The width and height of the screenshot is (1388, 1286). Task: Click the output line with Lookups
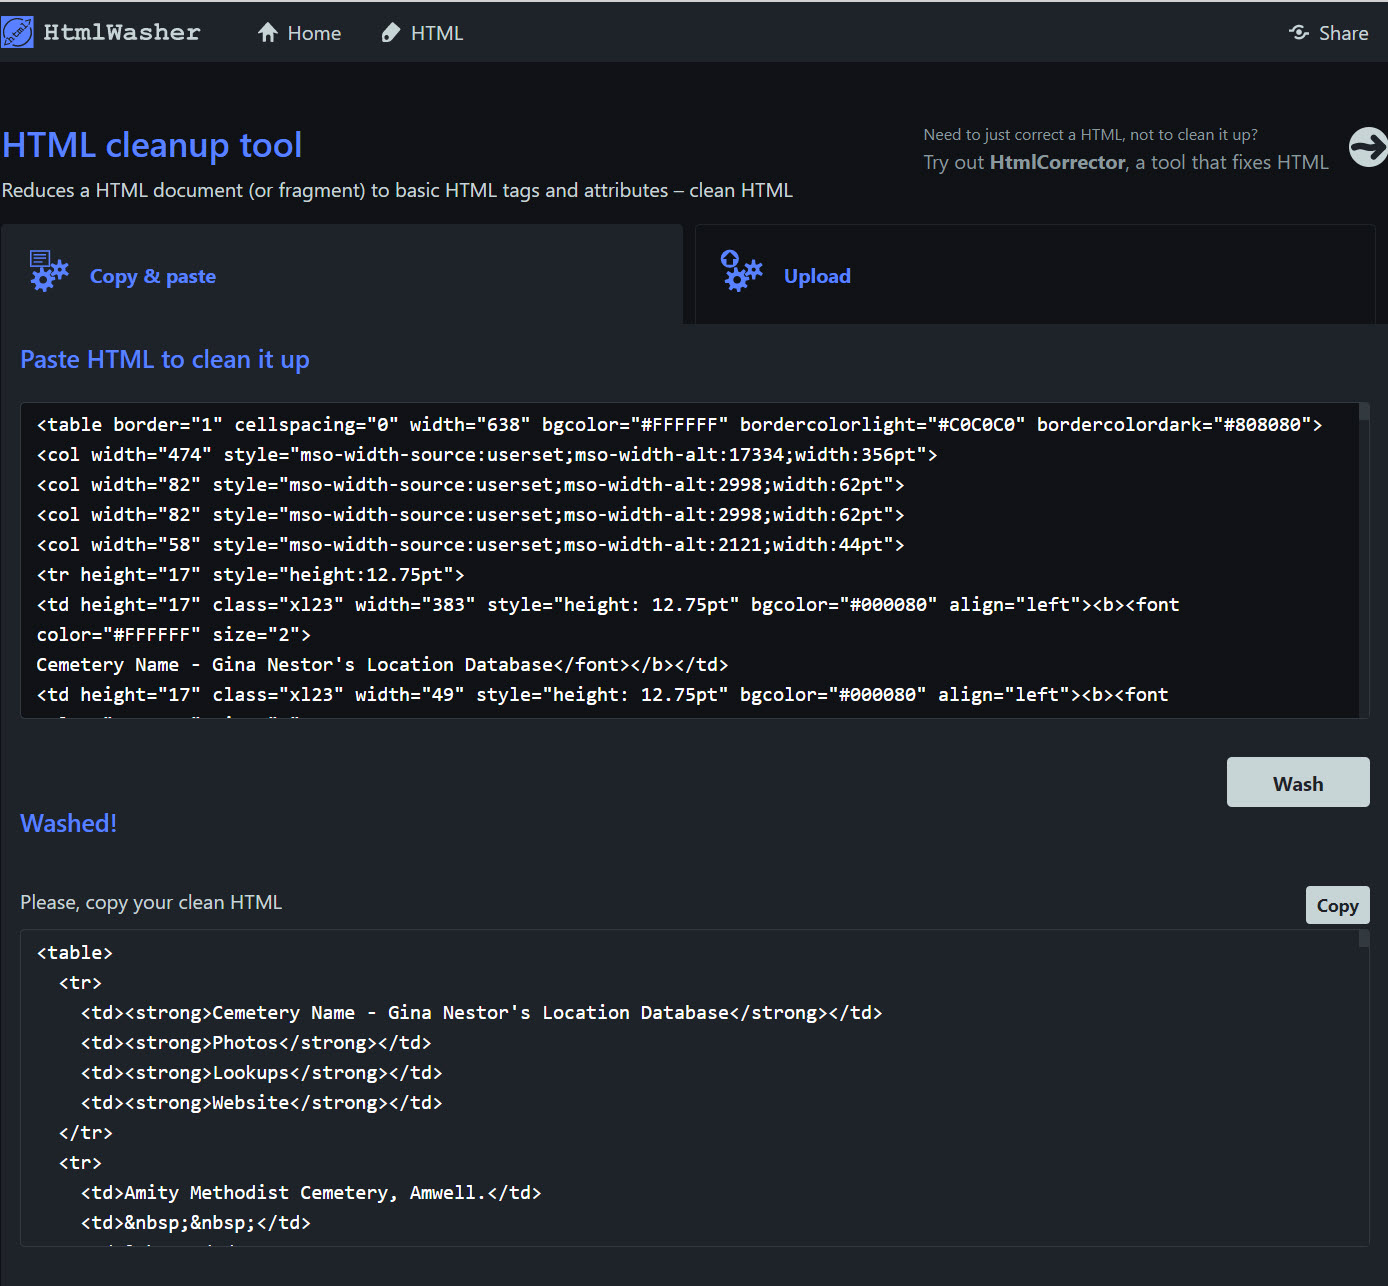(261, 1072)
